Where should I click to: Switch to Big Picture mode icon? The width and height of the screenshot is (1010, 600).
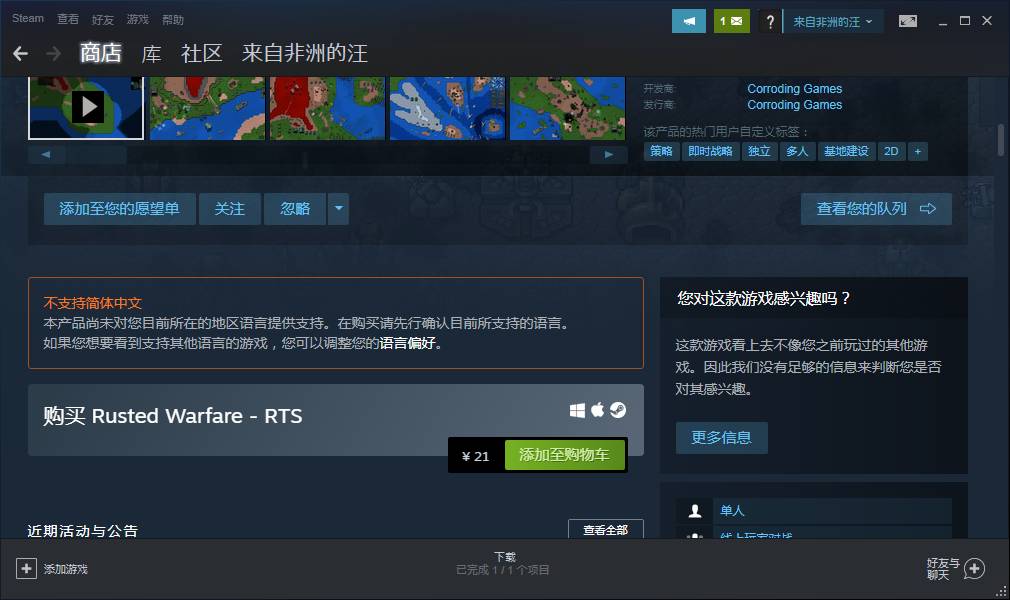click(x=908, y=21)
